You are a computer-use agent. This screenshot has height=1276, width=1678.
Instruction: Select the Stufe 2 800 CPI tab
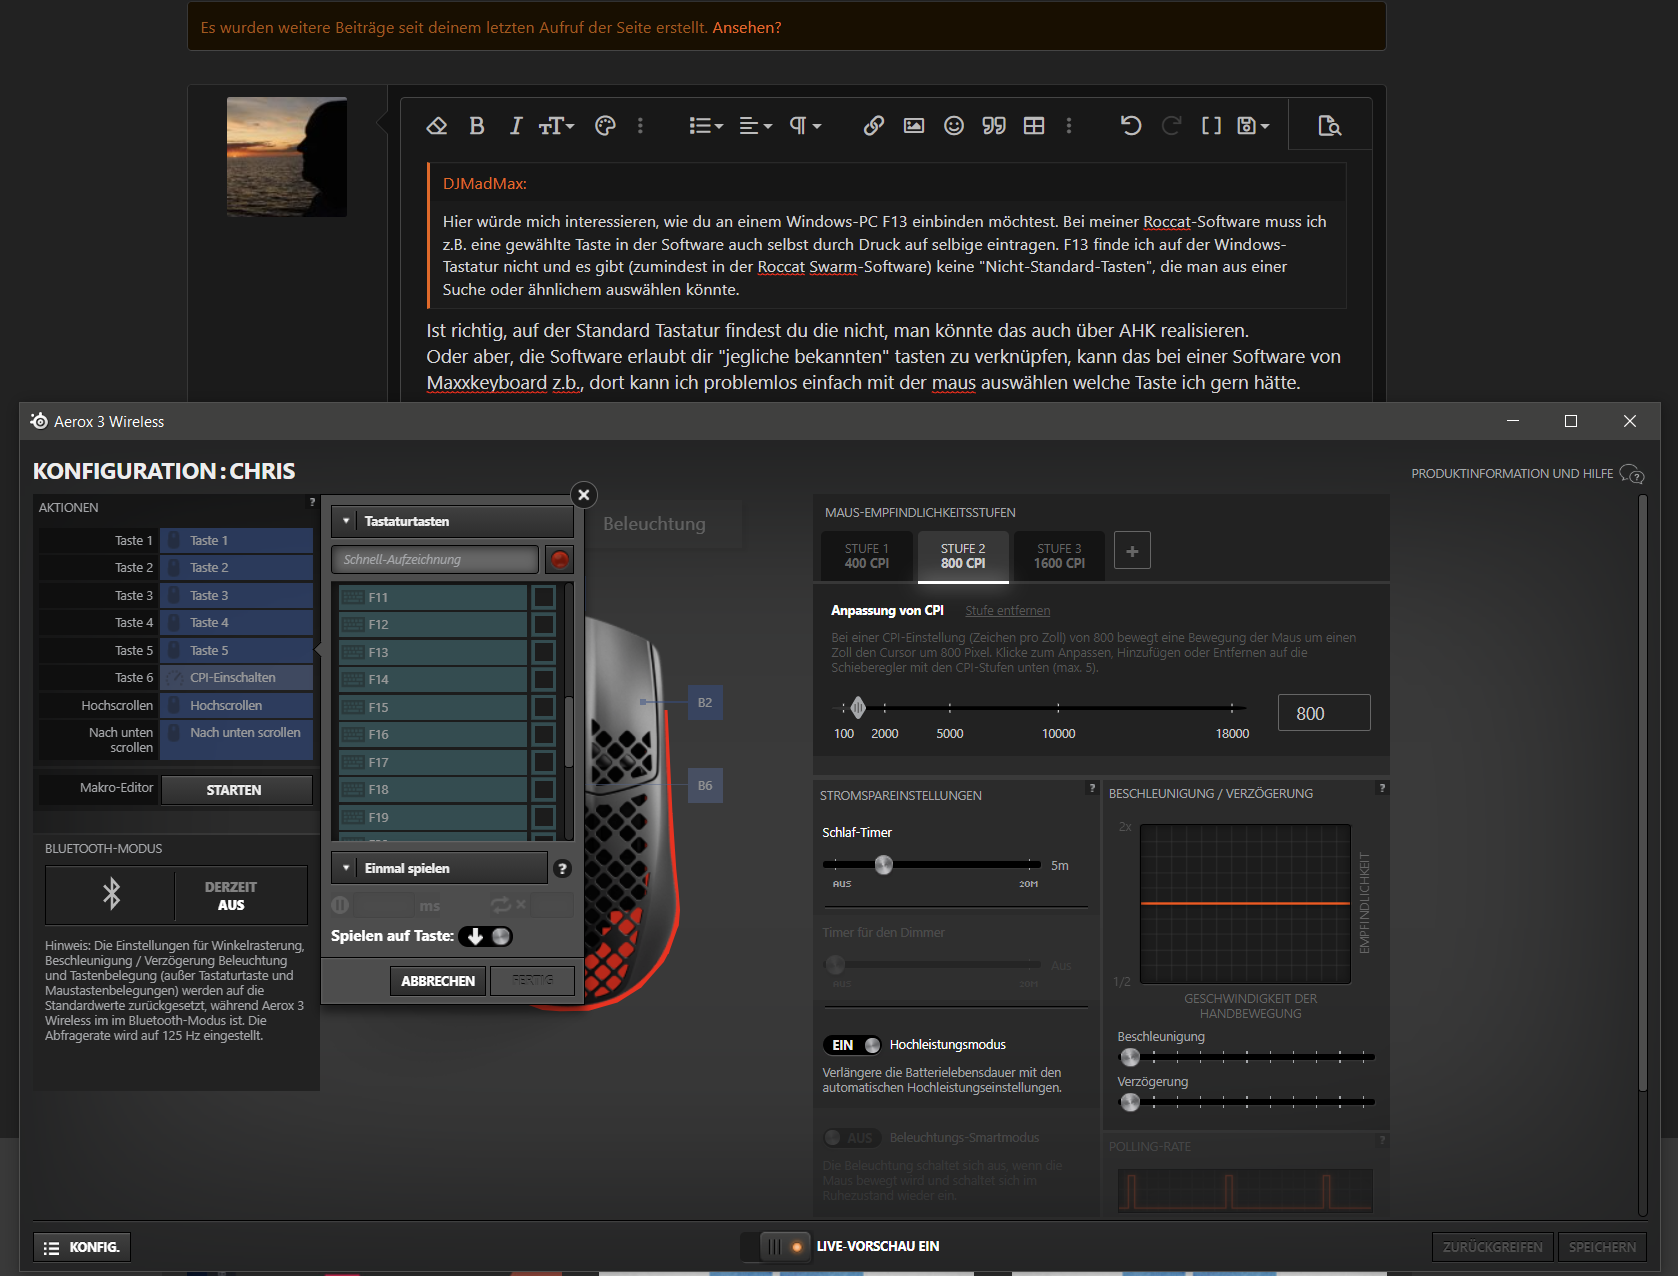tap(963, 556)
